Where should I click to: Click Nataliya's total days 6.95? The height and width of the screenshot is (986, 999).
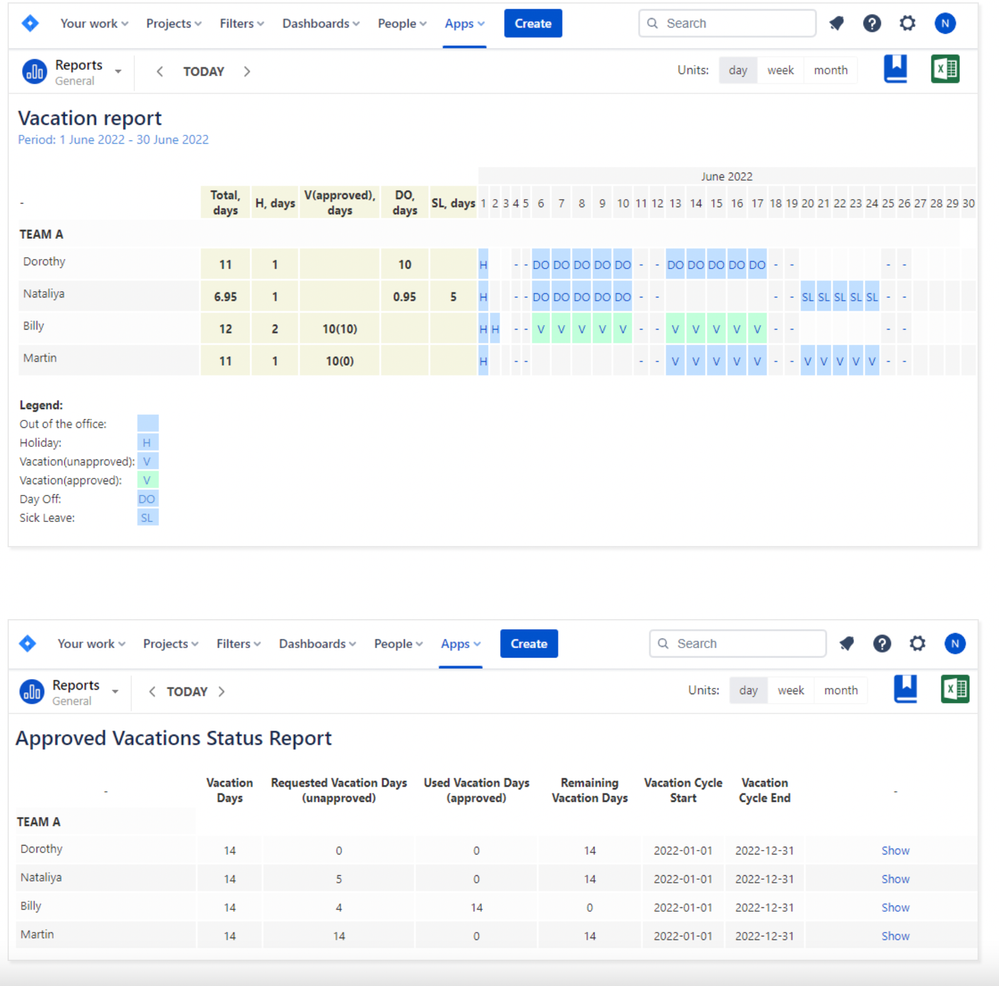point(226,296)
